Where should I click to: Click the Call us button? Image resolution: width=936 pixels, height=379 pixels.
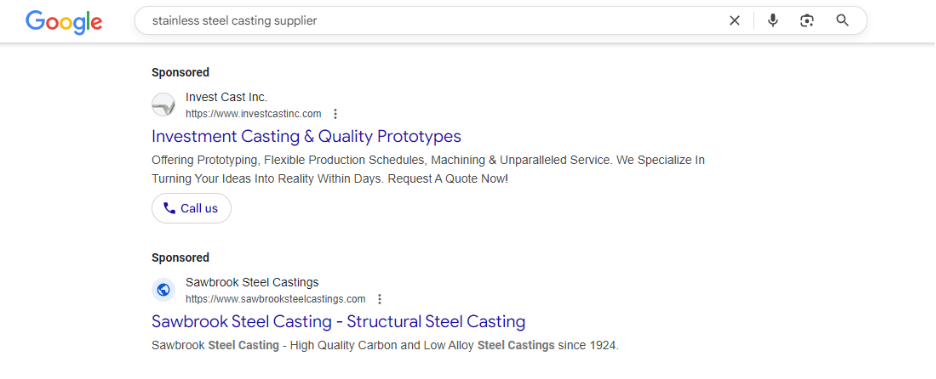(x=191, y=208)
